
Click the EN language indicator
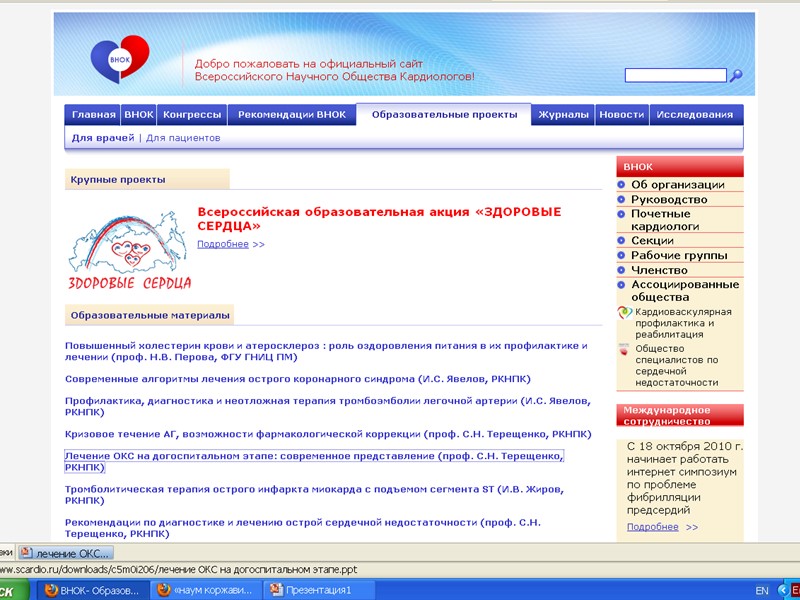tap(762, 591)
